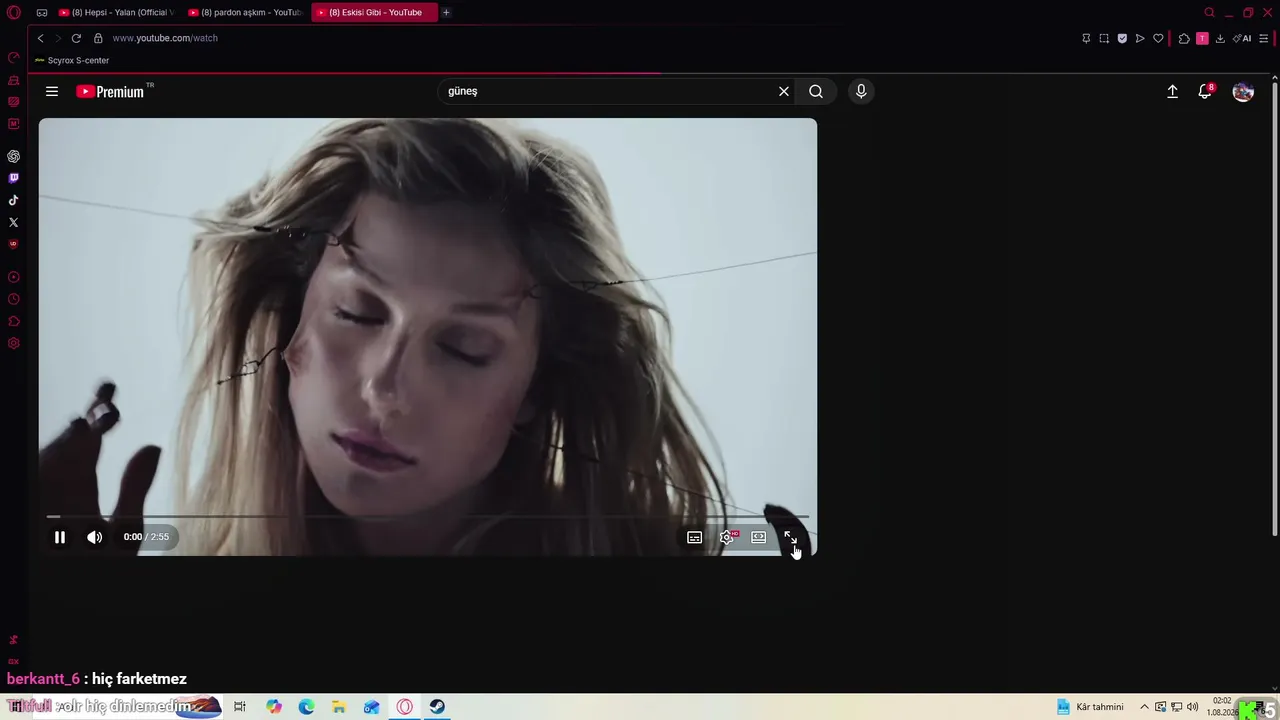Open the system volume tray icon
Screen dimensions: 1280x720
[1192, 707]
